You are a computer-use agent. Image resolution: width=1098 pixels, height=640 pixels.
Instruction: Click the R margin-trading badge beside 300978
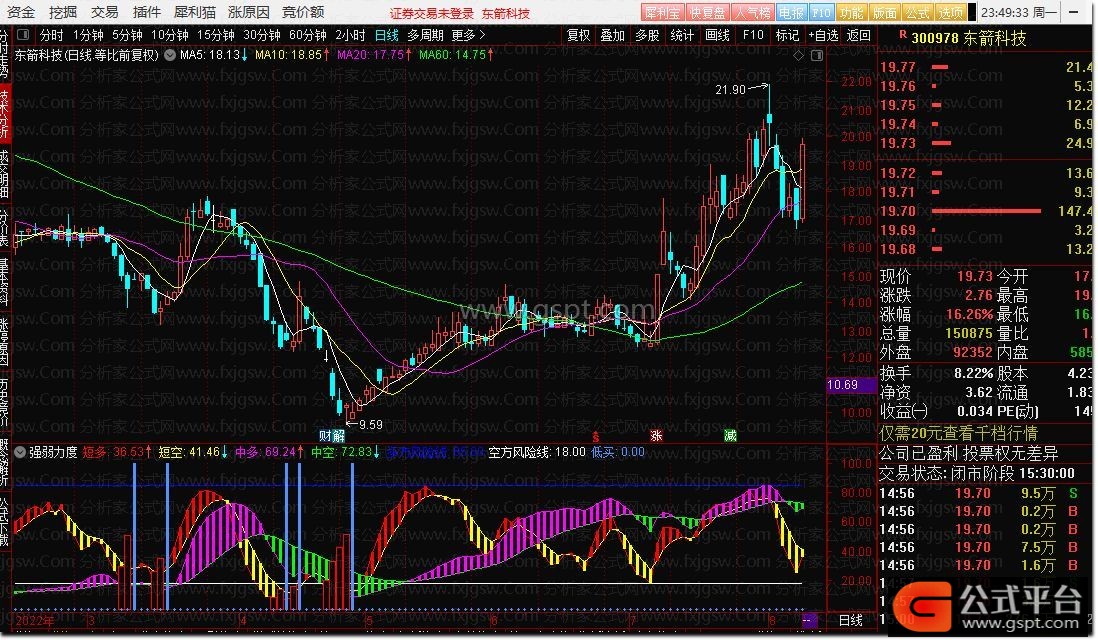(903, 34)
